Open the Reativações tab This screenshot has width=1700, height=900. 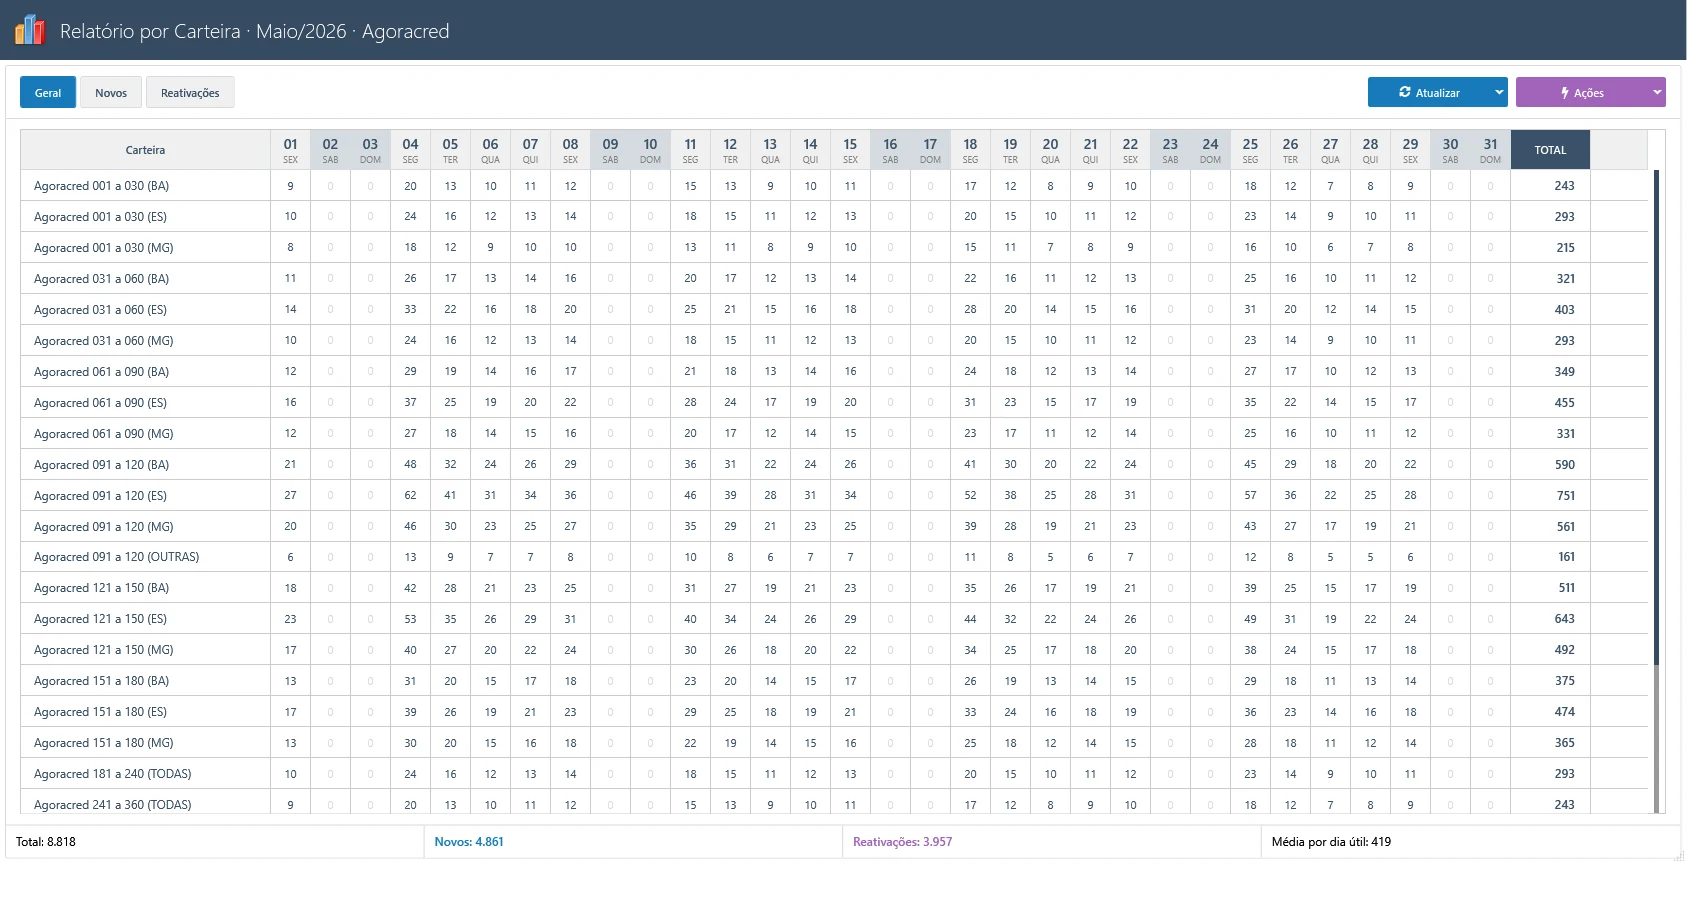pyautogui.click(x=190, y=93)
